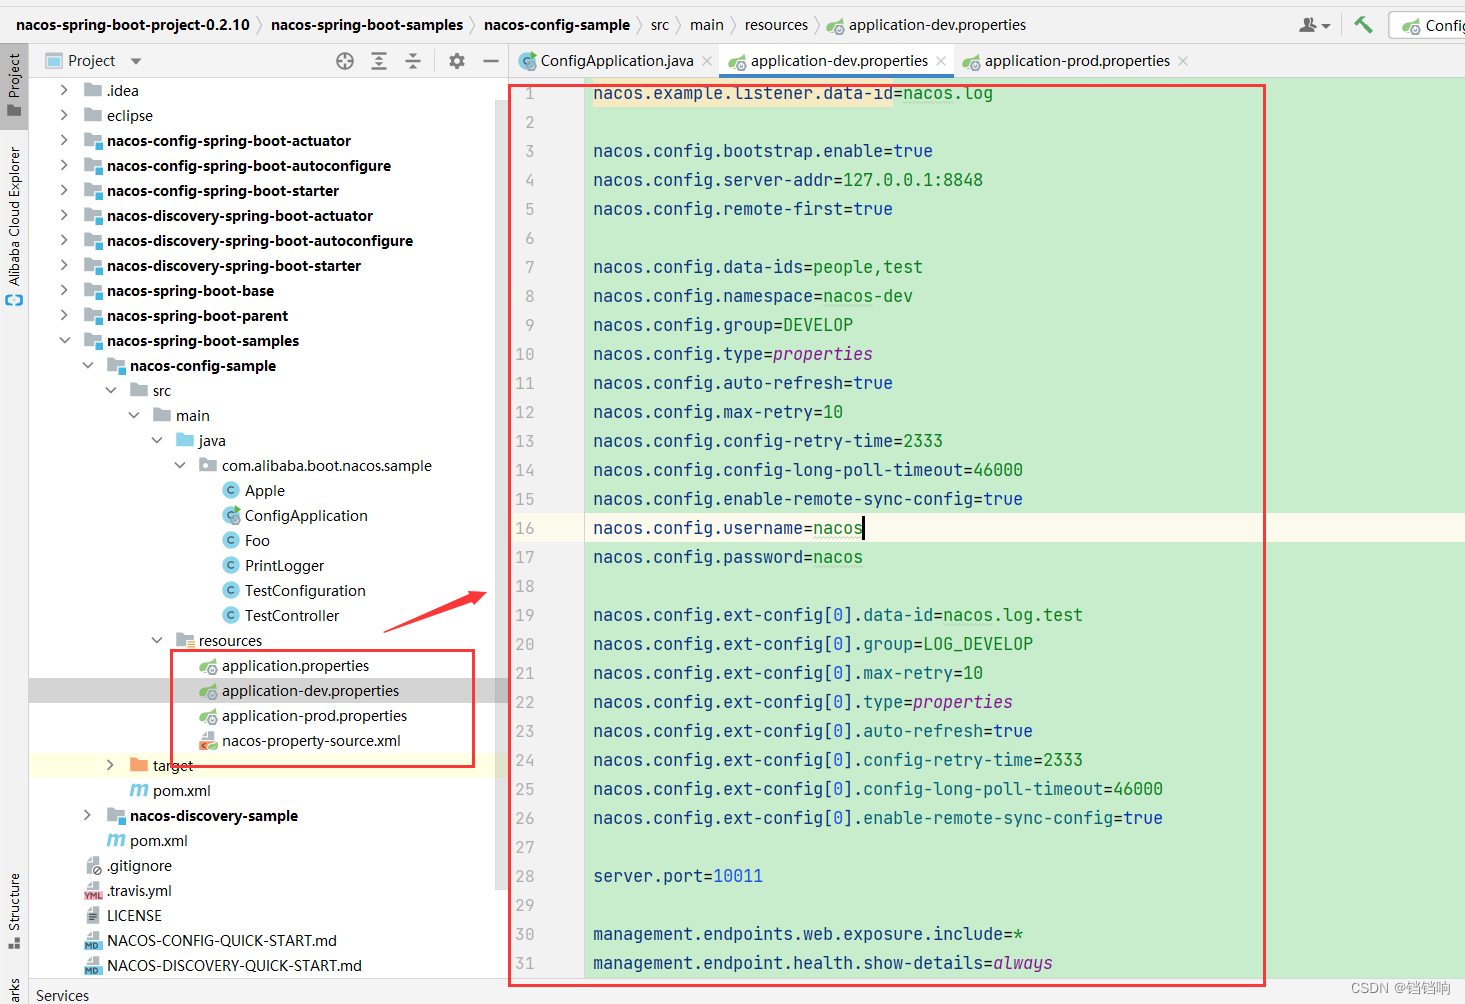Click breadcrumb nacos-spring-boot-project-0.2.10
The width and height of the screenshot is (1465, 1004).
pyautogui.click(x=133, y=25)
